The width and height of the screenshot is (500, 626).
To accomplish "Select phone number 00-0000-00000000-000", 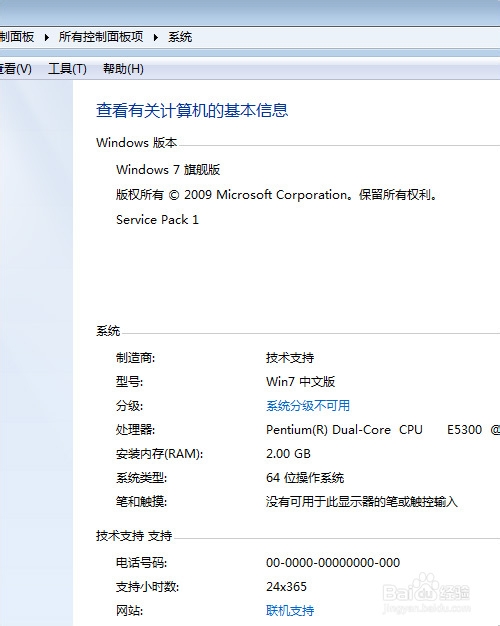I will pyautogui.click(x=333, y=563).
